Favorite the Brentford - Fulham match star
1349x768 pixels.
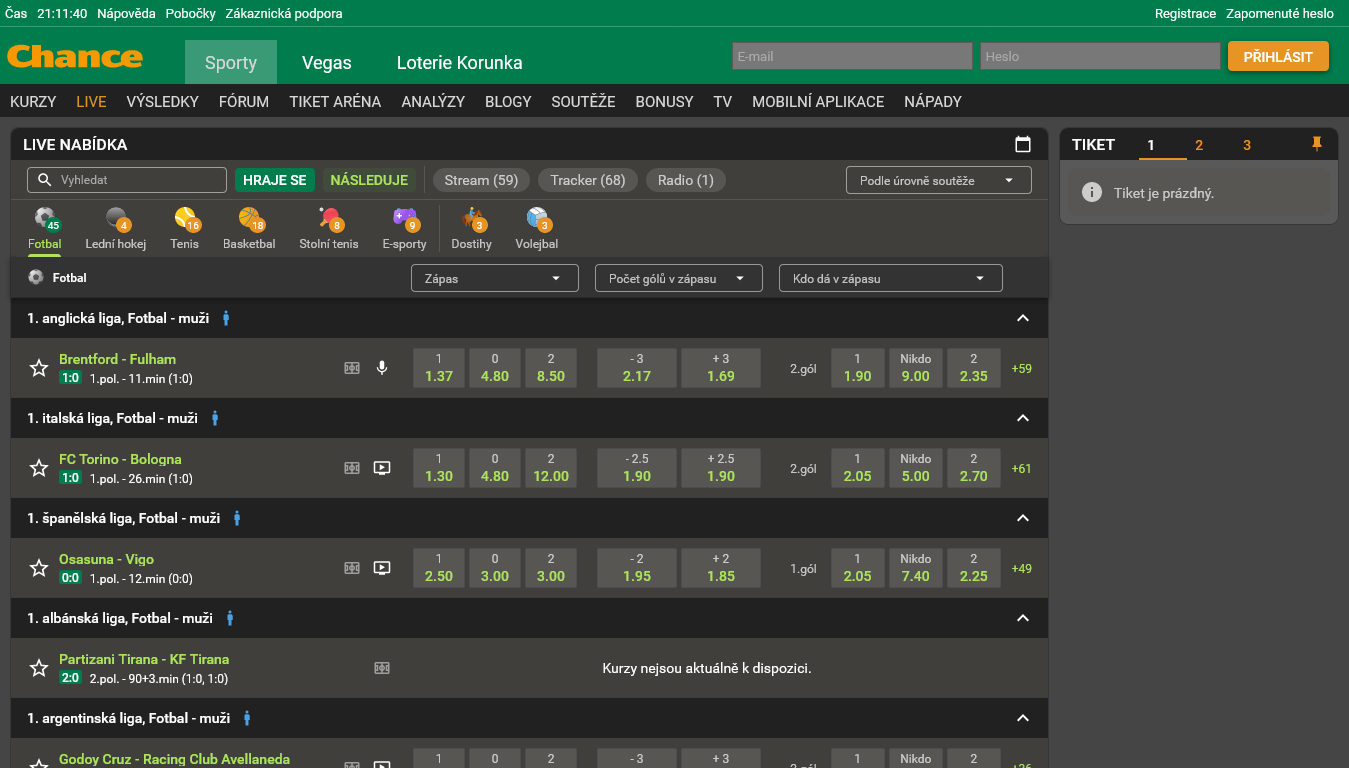39,368
